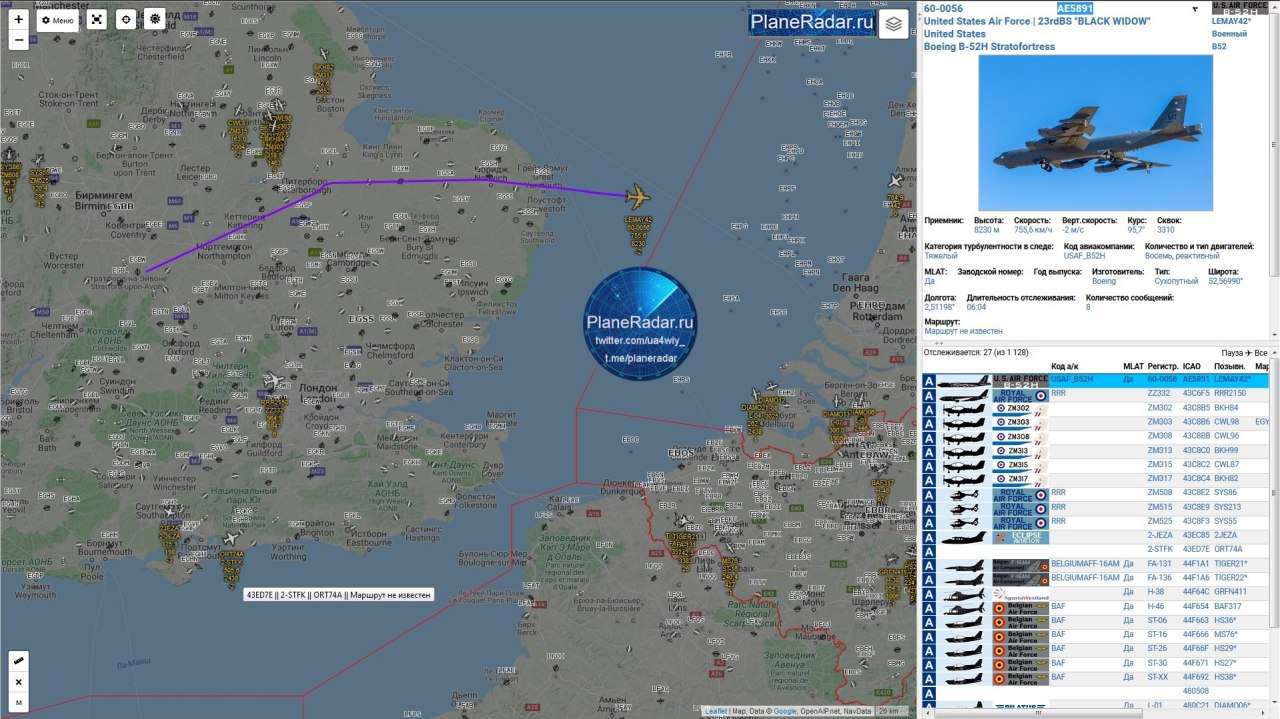
Task: Open the Меню settings button
Action: coord(58,20)
